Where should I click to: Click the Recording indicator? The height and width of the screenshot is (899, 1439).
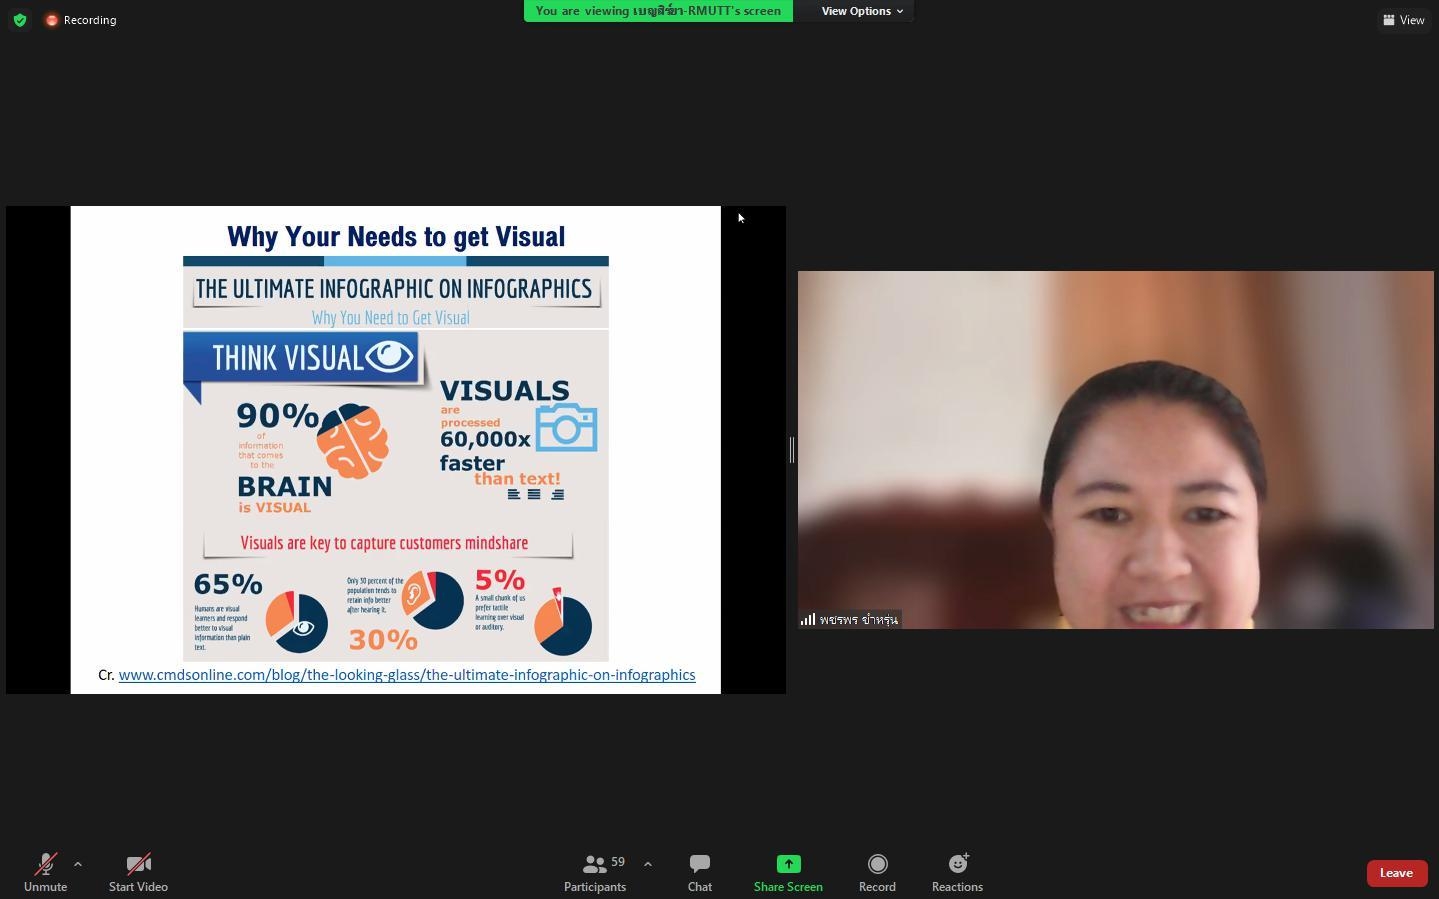coord(81,20)
